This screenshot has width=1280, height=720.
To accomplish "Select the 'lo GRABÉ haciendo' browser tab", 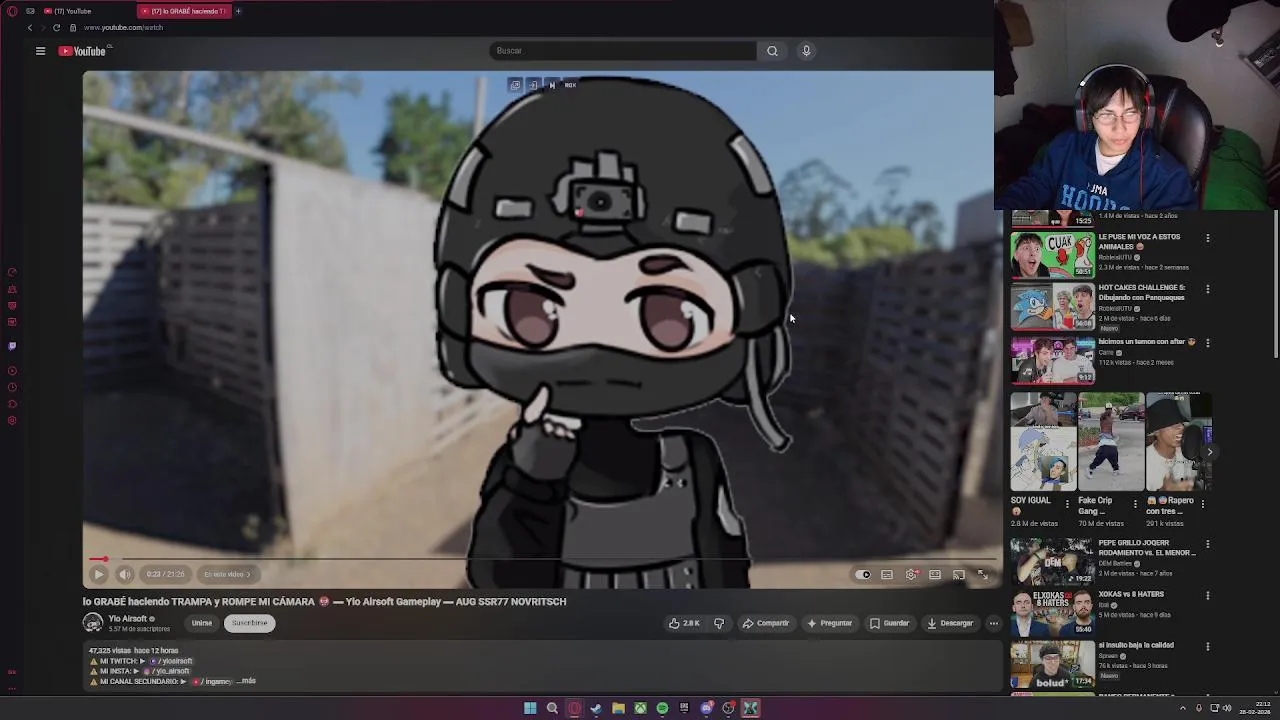I will pyautogui.click(x=183, y=11).
